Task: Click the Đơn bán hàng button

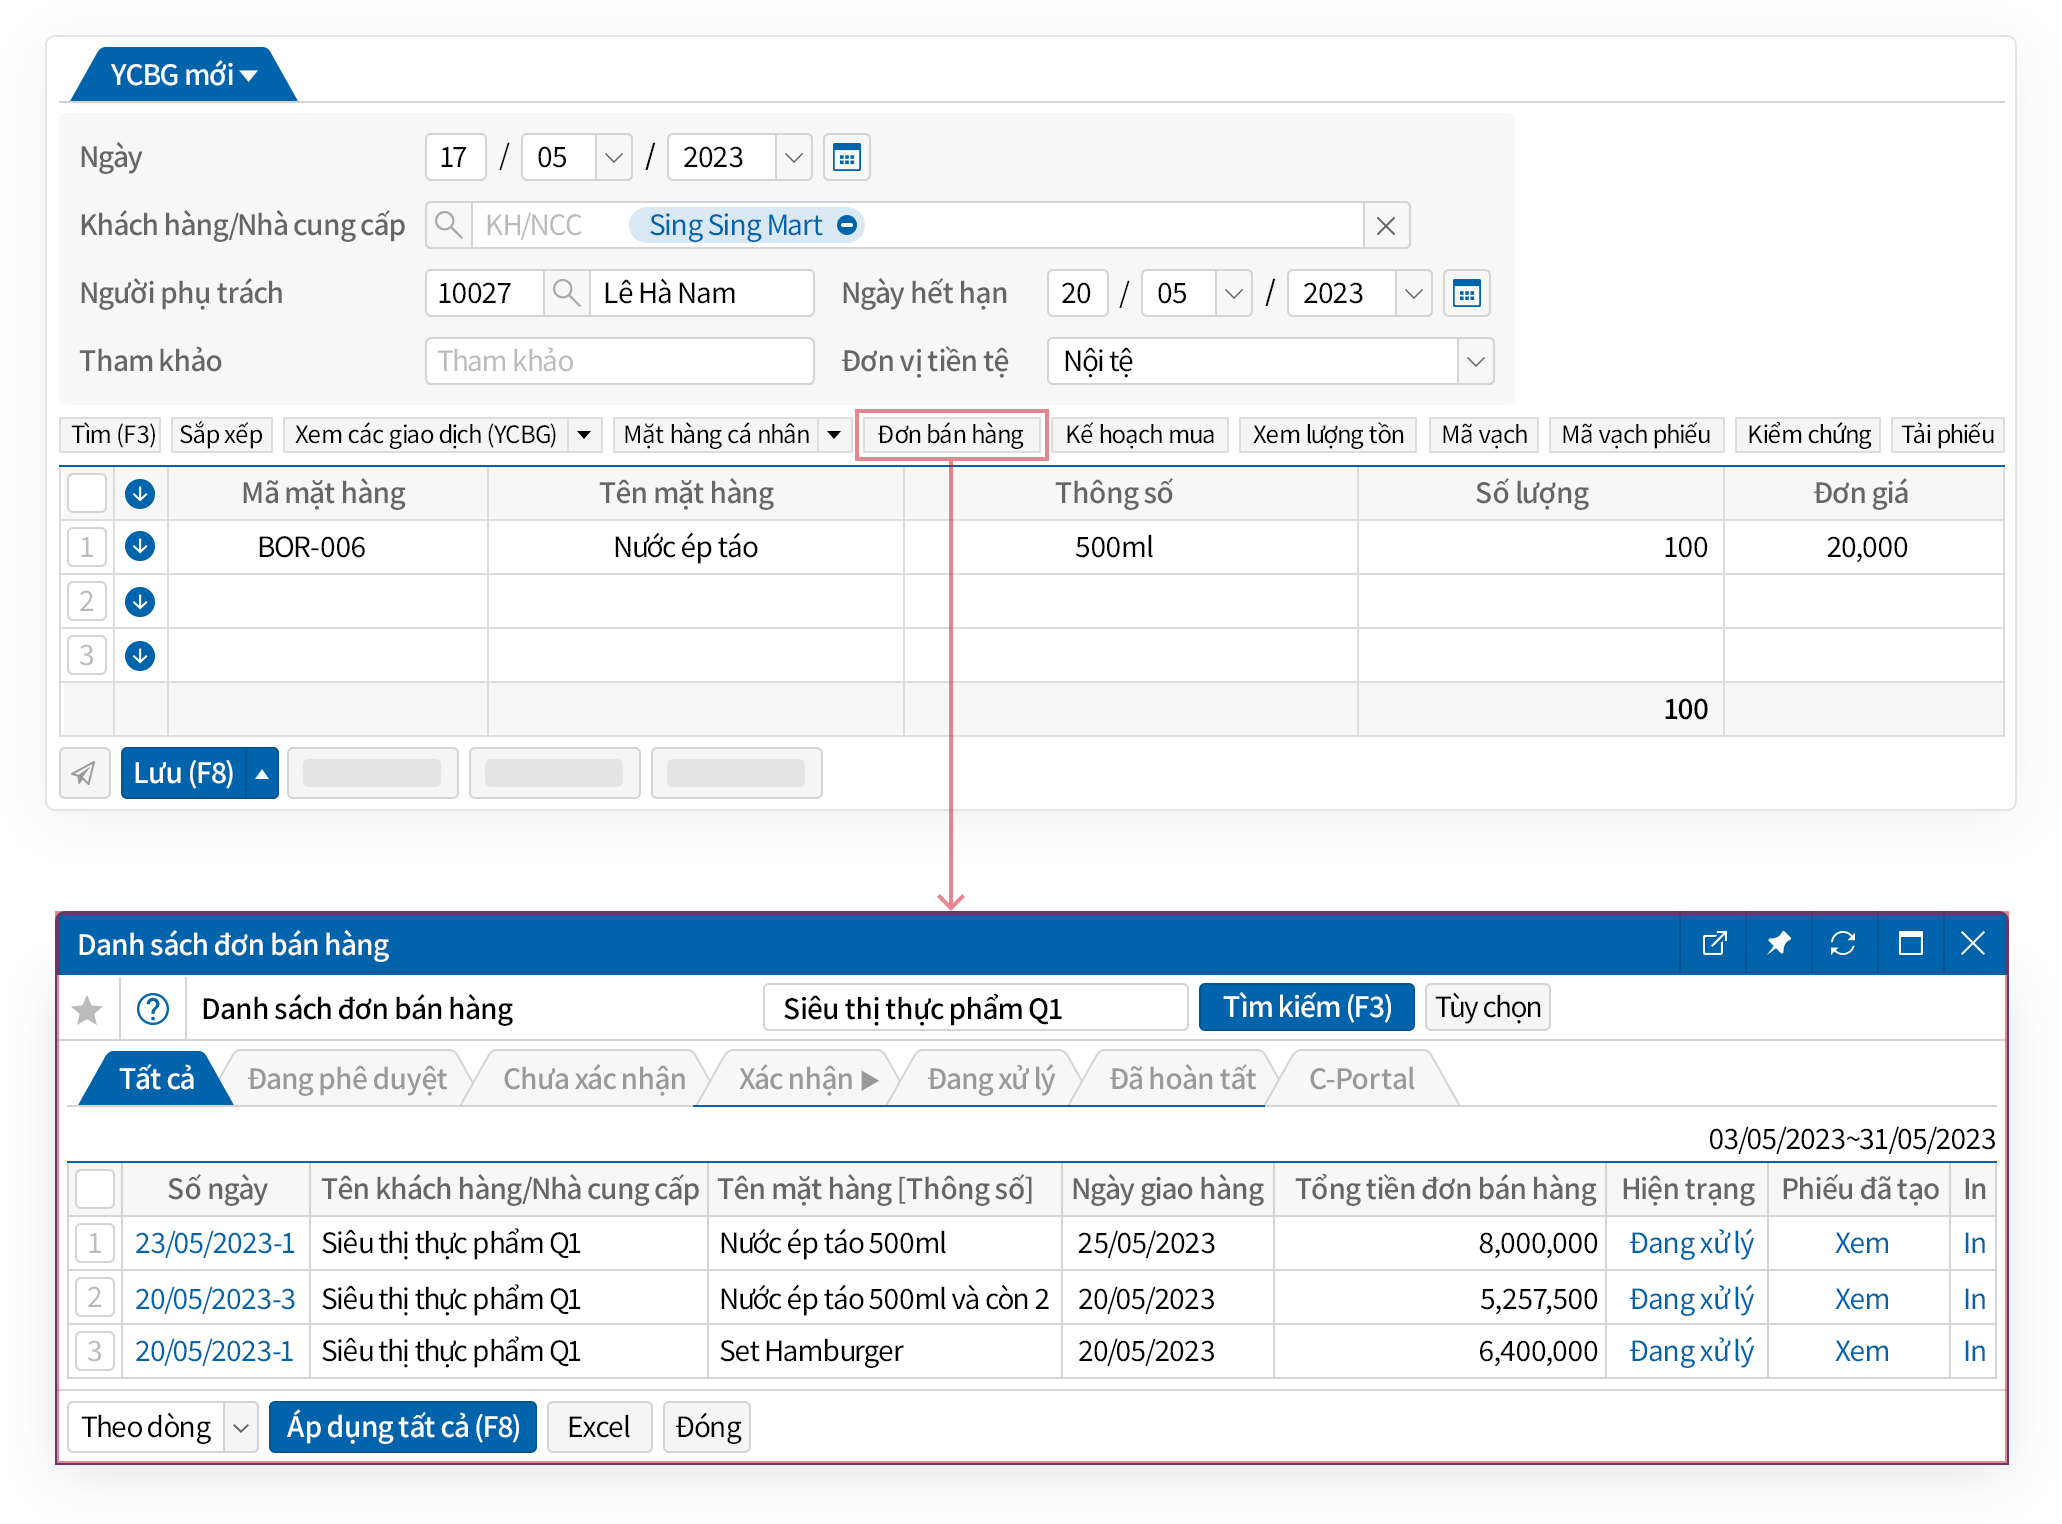Action: tap(950, 435)
